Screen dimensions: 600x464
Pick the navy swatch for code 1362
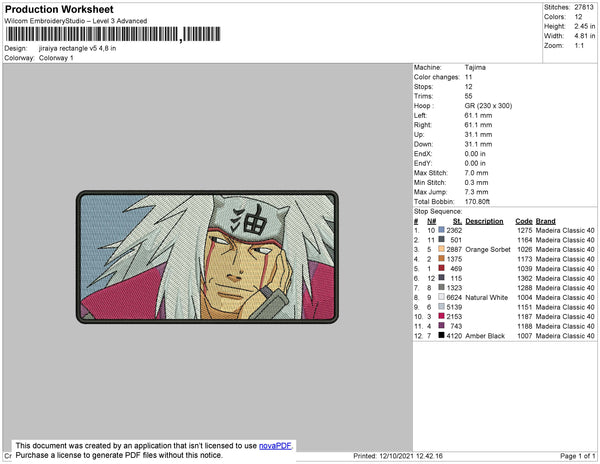coord(441,278)
